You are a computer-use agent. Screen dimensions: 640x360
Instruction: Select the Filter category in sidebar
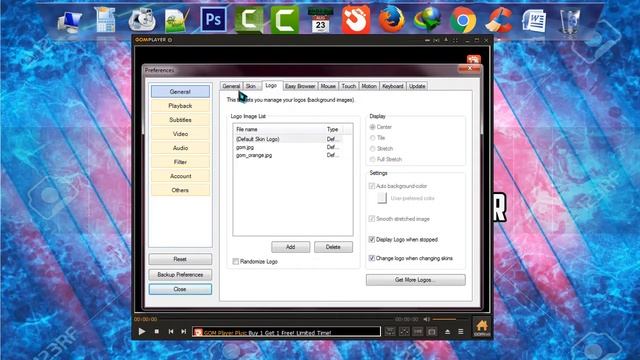tap(180, 162)
